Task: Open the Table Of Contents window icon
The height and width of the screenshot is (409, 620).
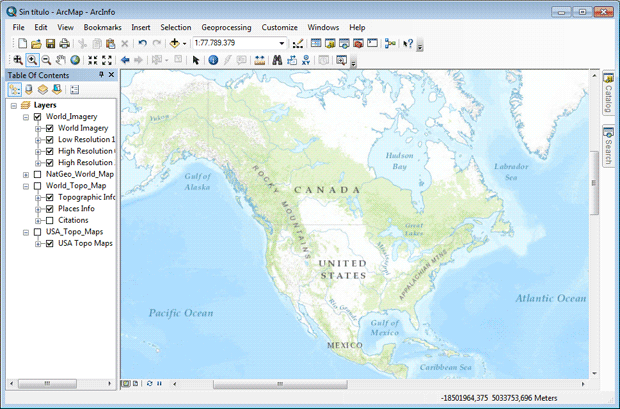Action: tap(316, 43)
